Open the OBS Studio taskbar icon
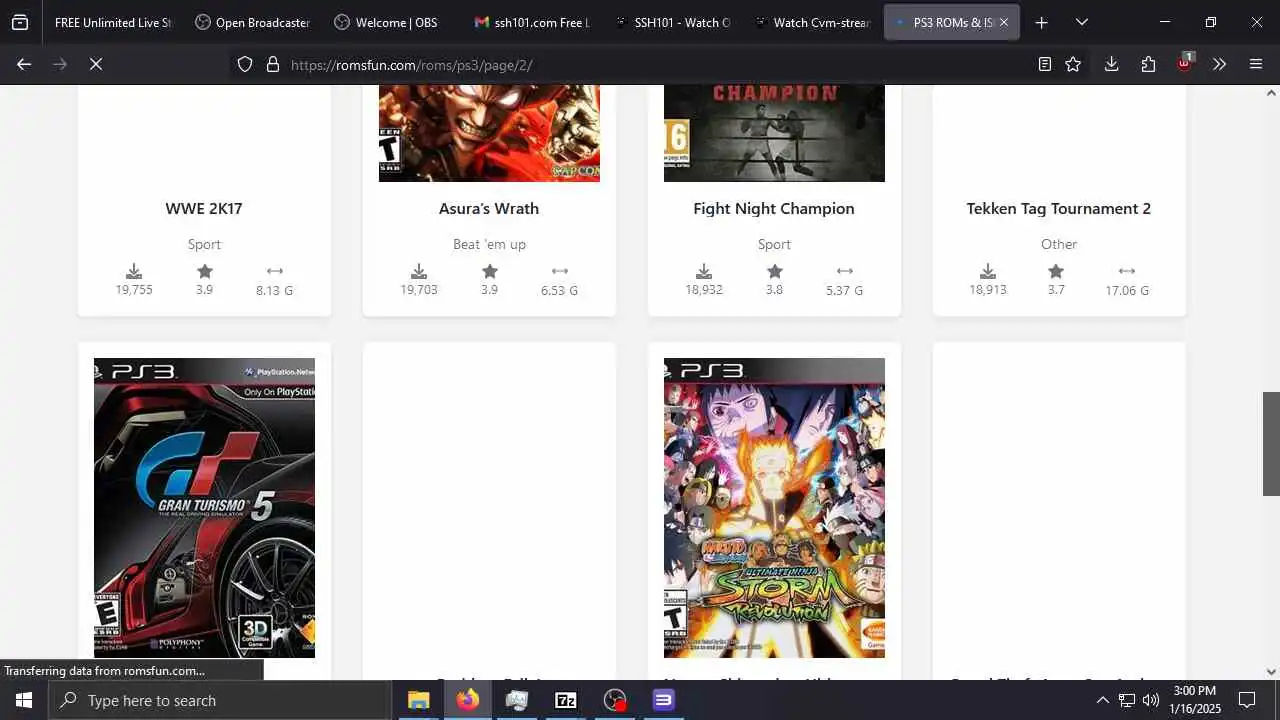The height and width of the screenshot is (720, 1280). (614, 700)
